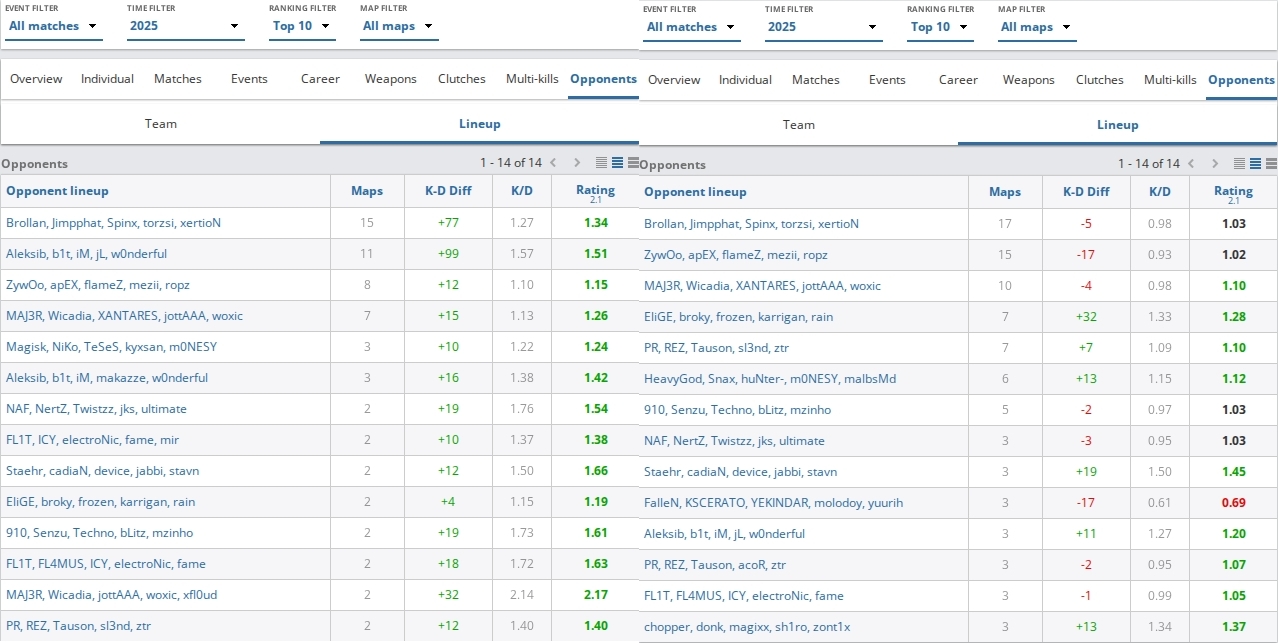Go to previous page in right panel
The height and width of the screenshot is (643, 1278).
pos(1189,164)
